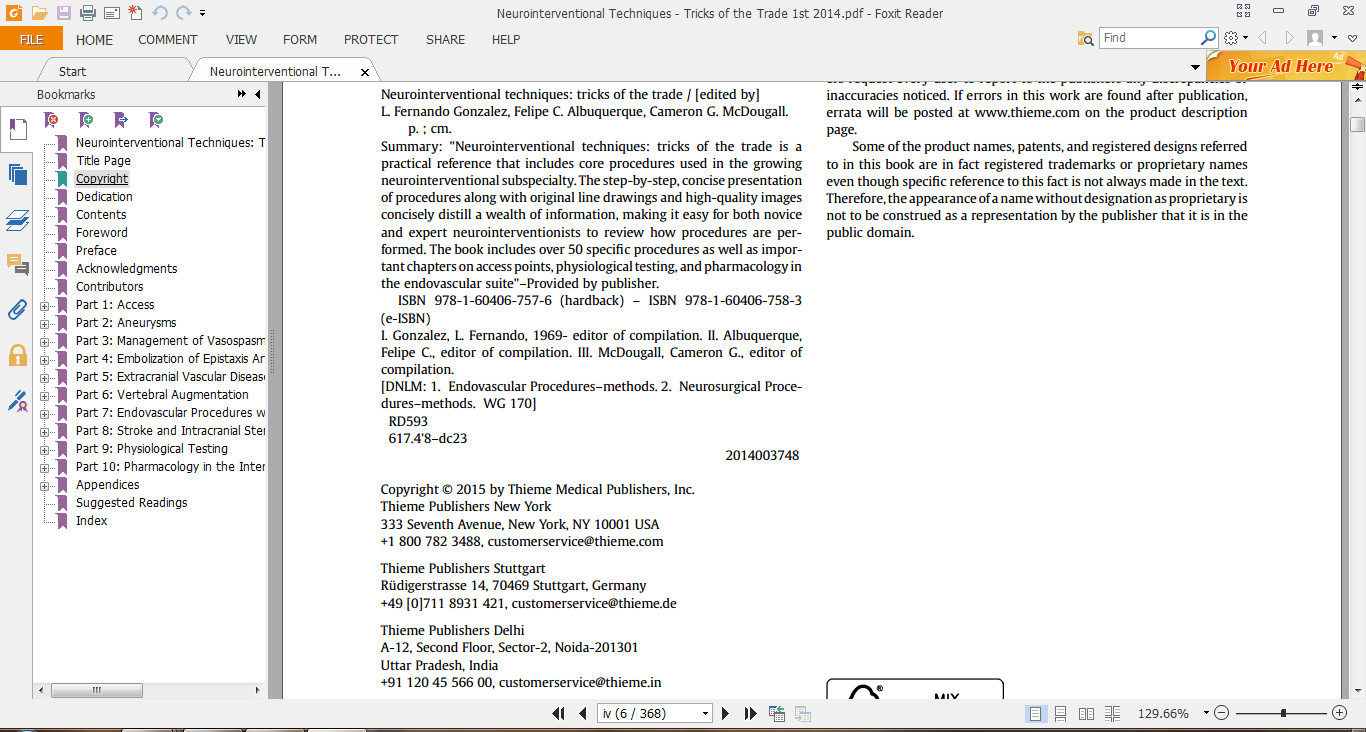Image resolution: width=1366 pixels, height=732 pixels.
Task: Expand the Part 1: Access bookmark
Action: point(44,305)
